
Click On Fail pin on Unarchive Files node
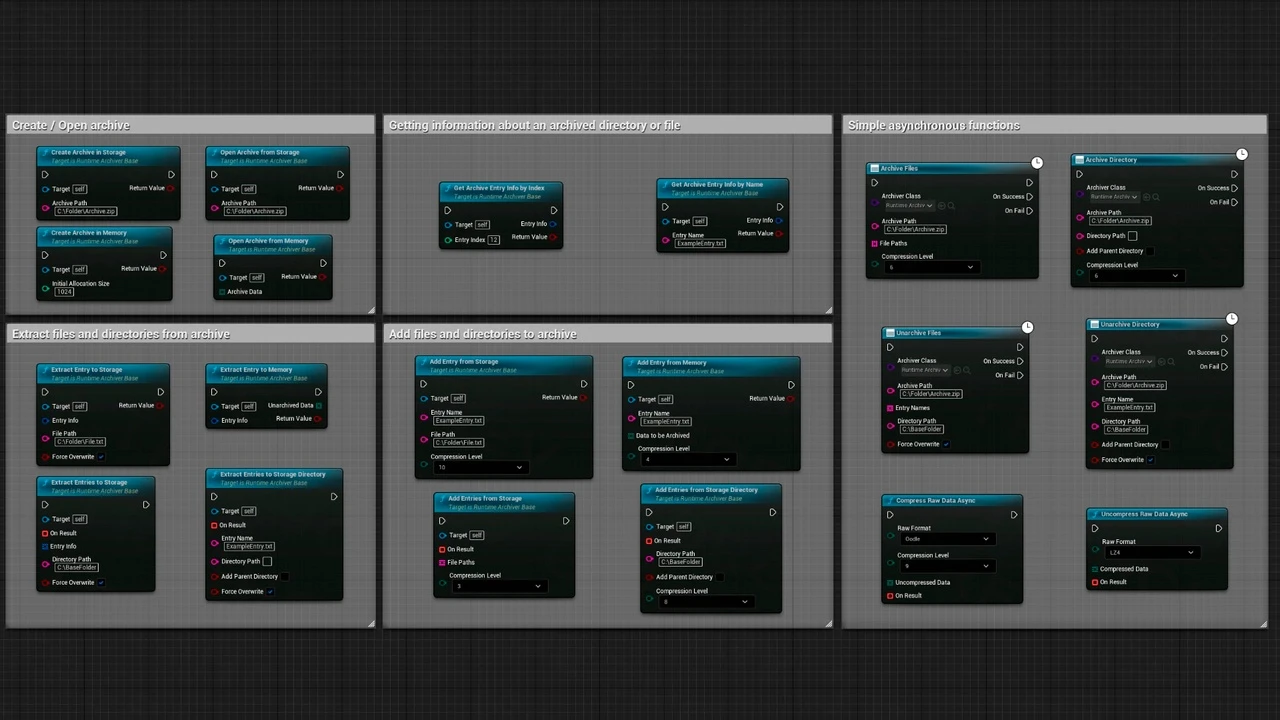[x=1020, y=375]
